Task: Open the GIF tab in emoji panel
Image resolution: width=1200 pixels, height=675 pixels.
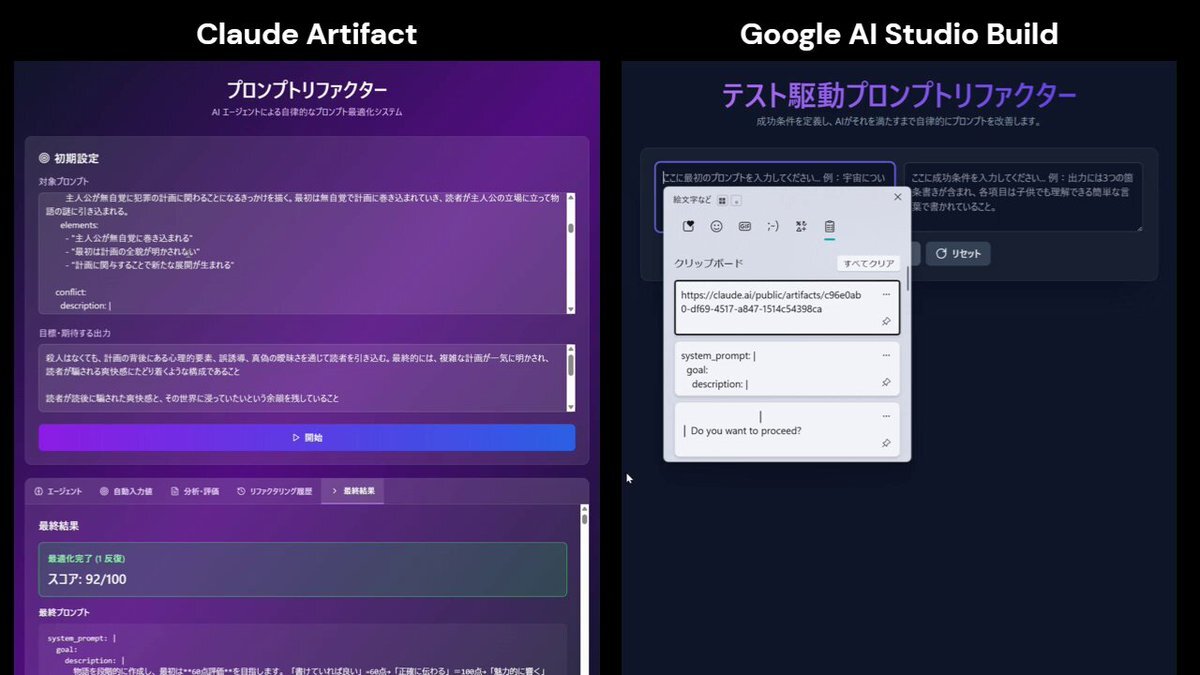Action: tap(745, 227)
